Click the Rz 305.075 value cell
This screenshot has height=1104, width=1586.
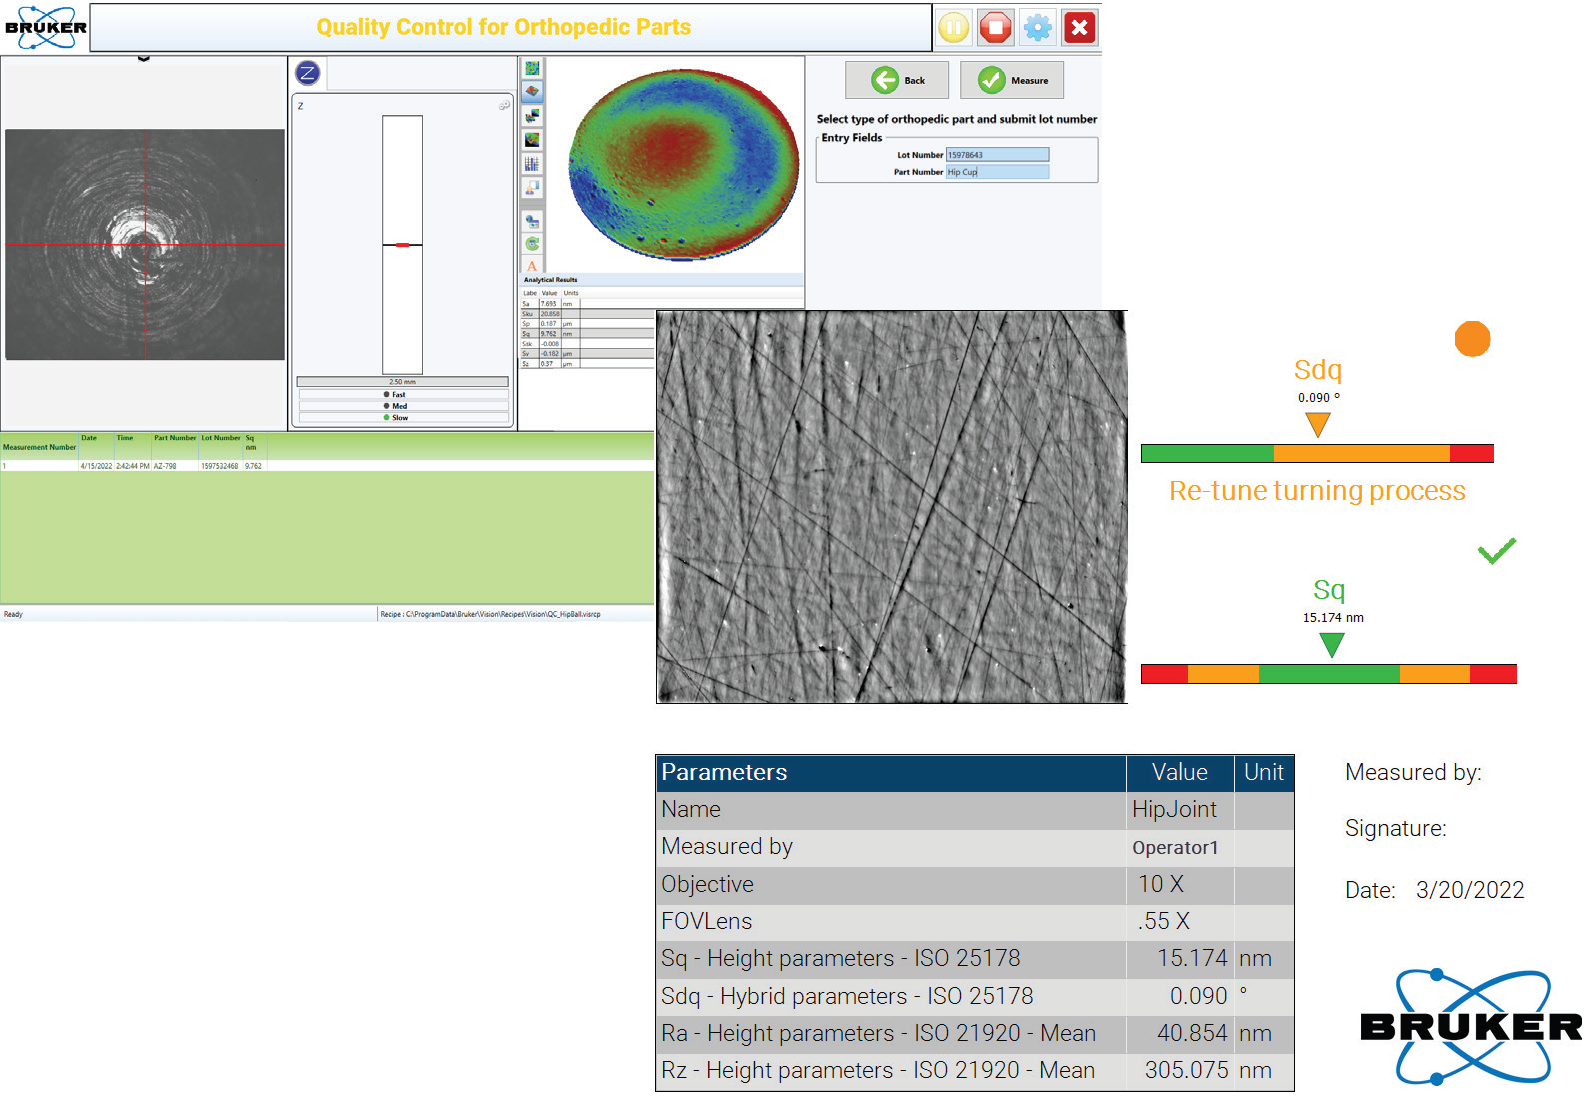1180,1071
